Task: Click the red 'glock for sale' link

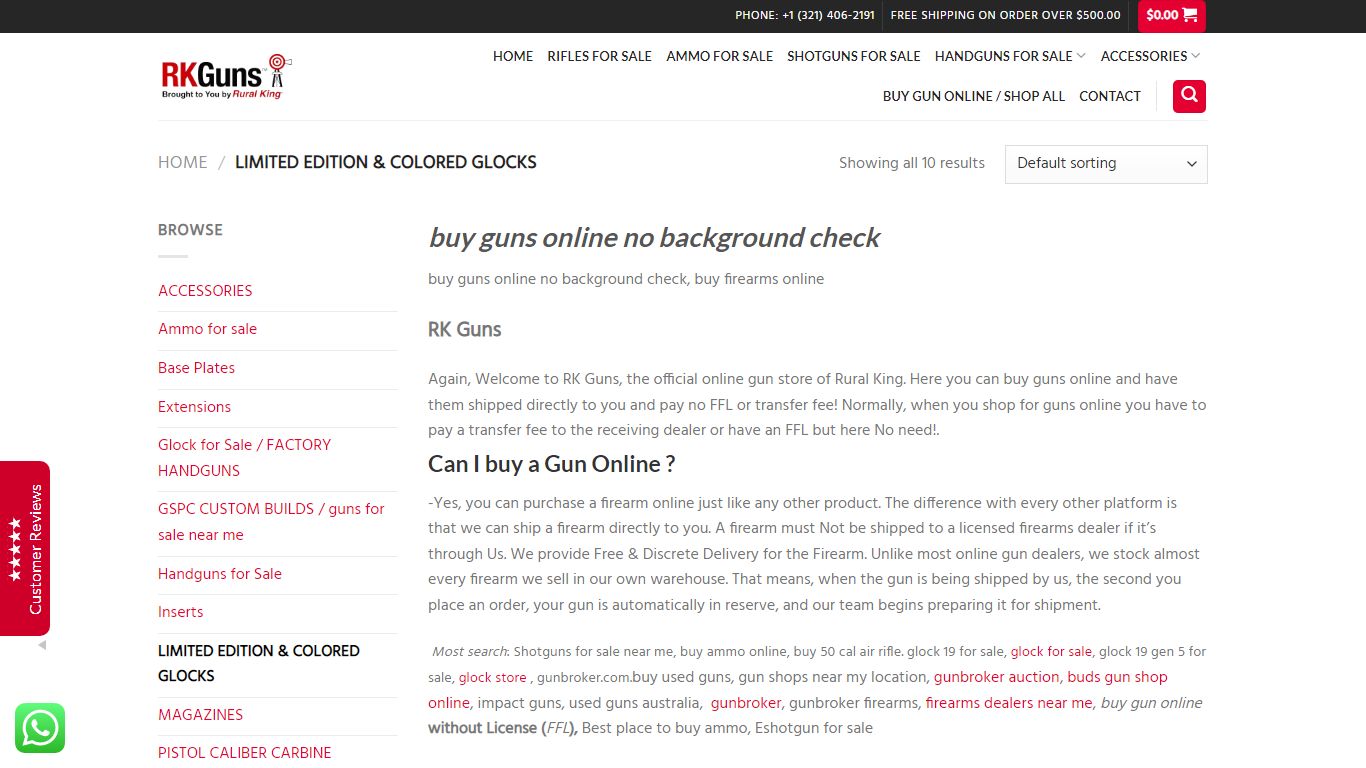Action: pos(1051,651)
